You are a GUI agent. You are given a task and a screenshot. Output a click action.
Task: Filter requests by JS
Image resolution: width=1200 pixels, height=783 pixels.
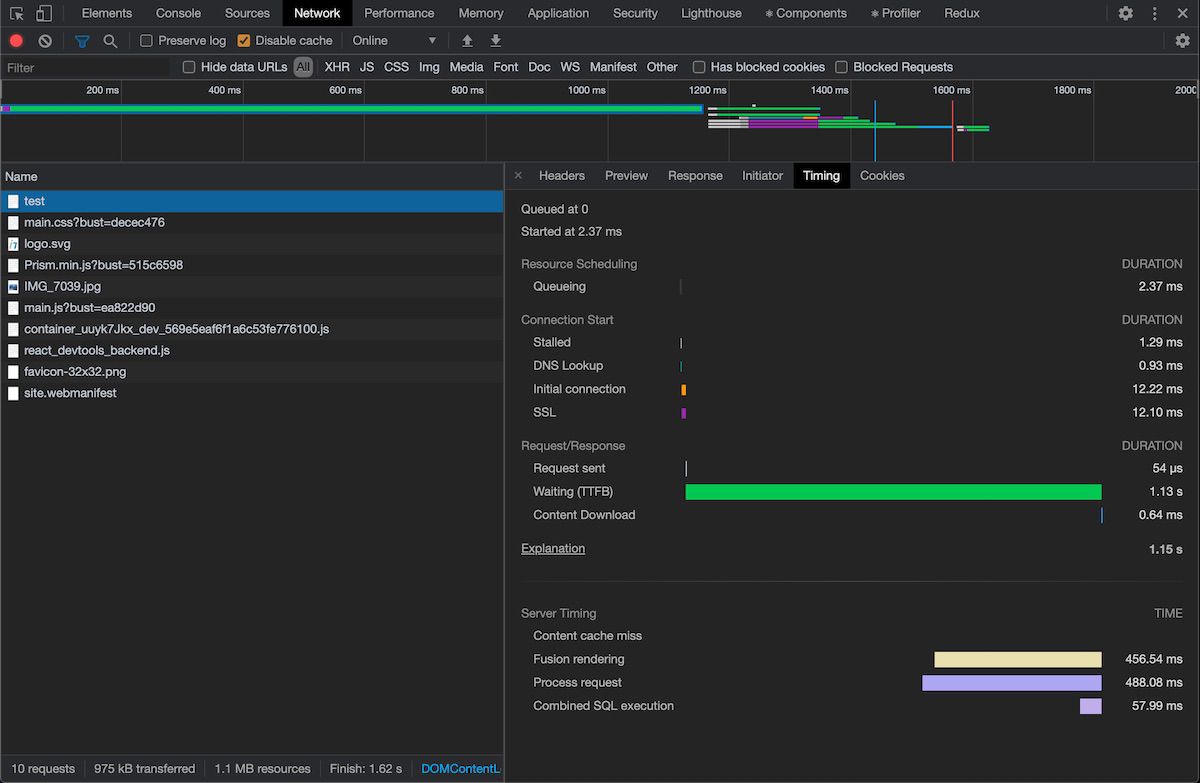pyautogui.click(x=367, y=67)
